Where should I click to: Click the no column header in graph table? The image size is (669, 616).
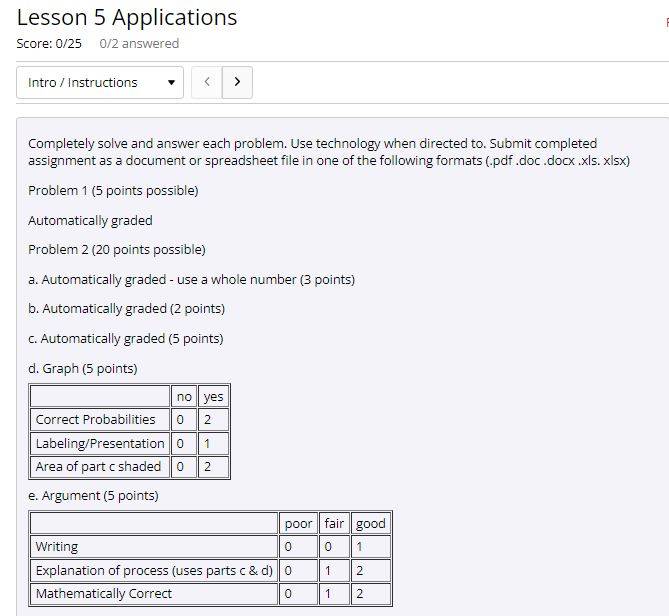[184, 396]
